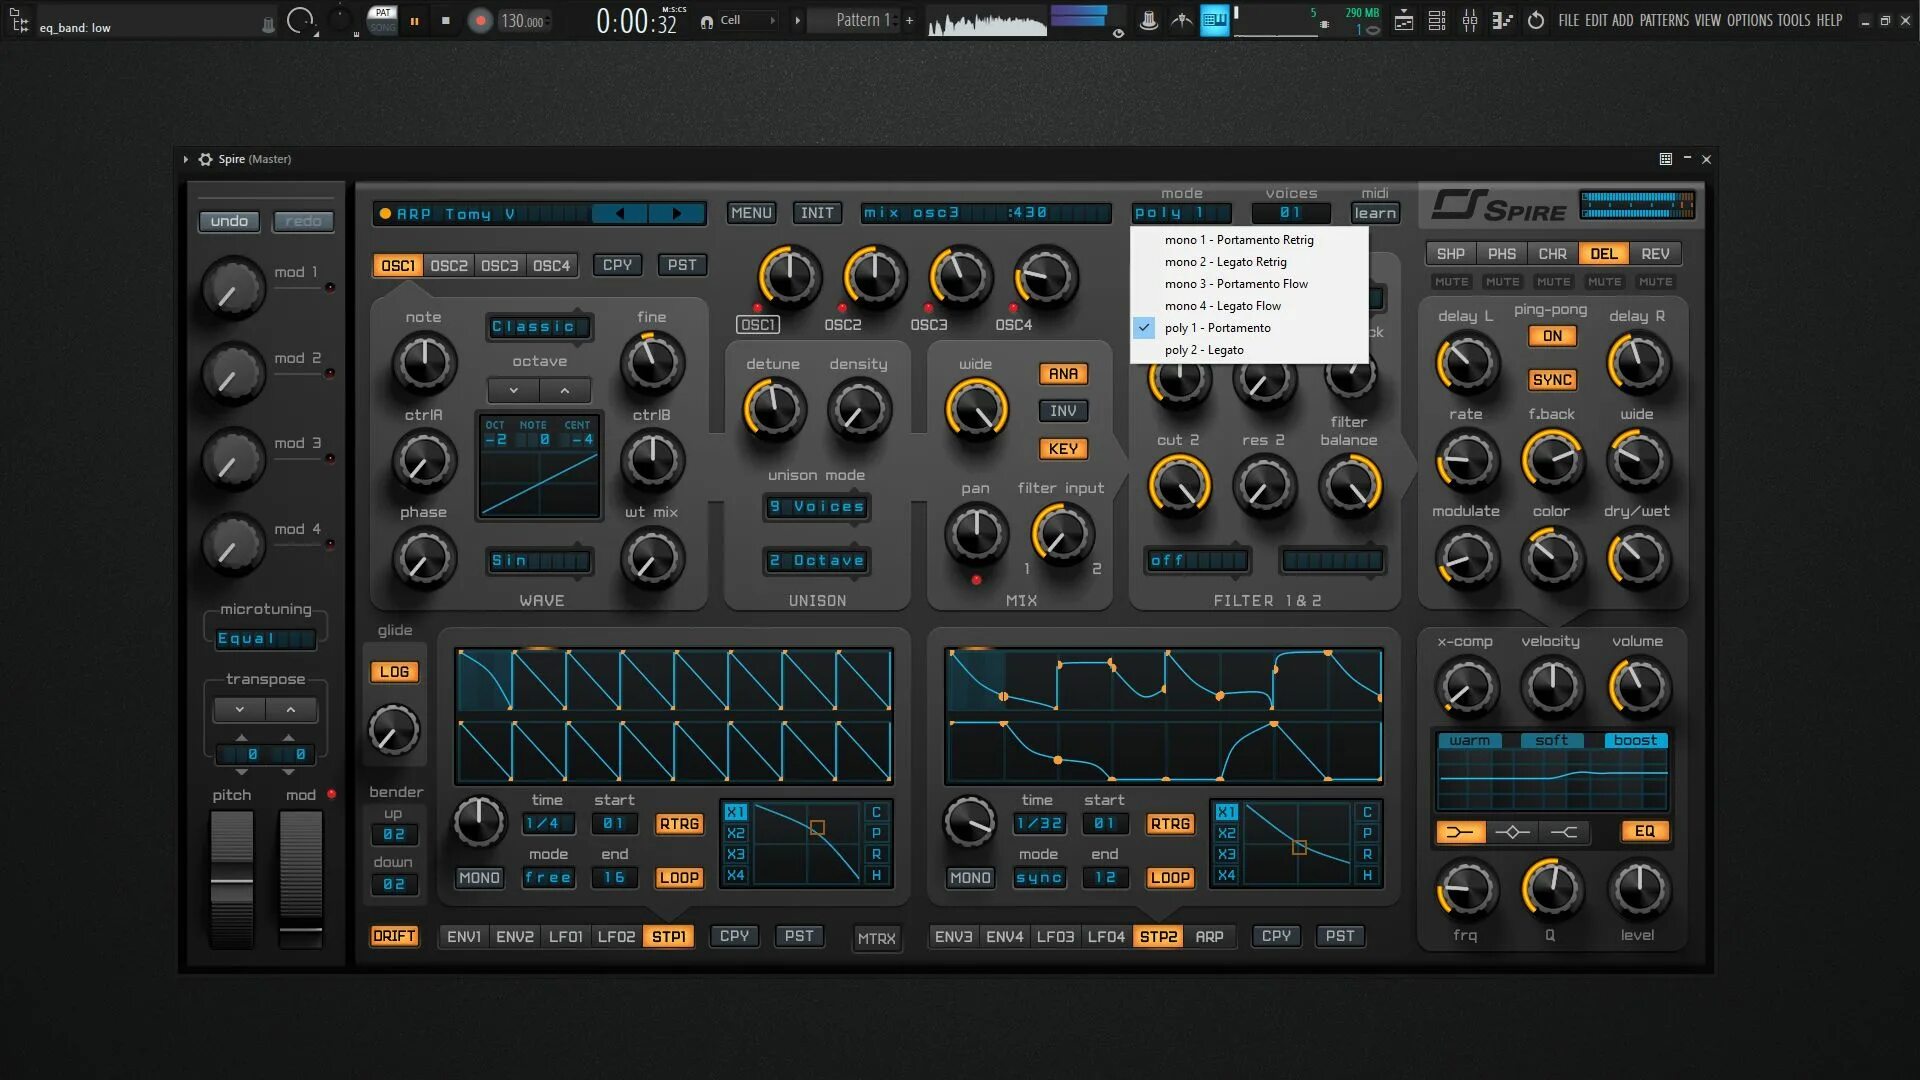The height and width of the screenshot is (1080, 1920).
Task: Toggle RTRG in STP1 stepper section
Action: (679, 824)
